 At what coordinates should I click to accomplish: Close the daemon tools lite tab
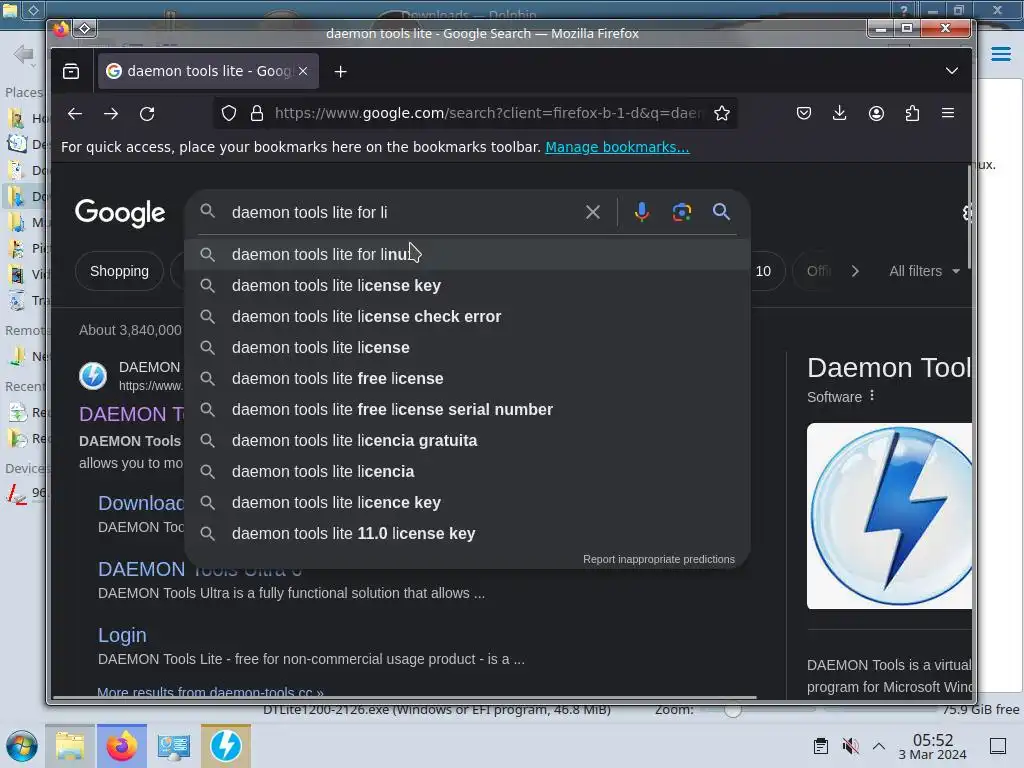(x=303, y=71)
